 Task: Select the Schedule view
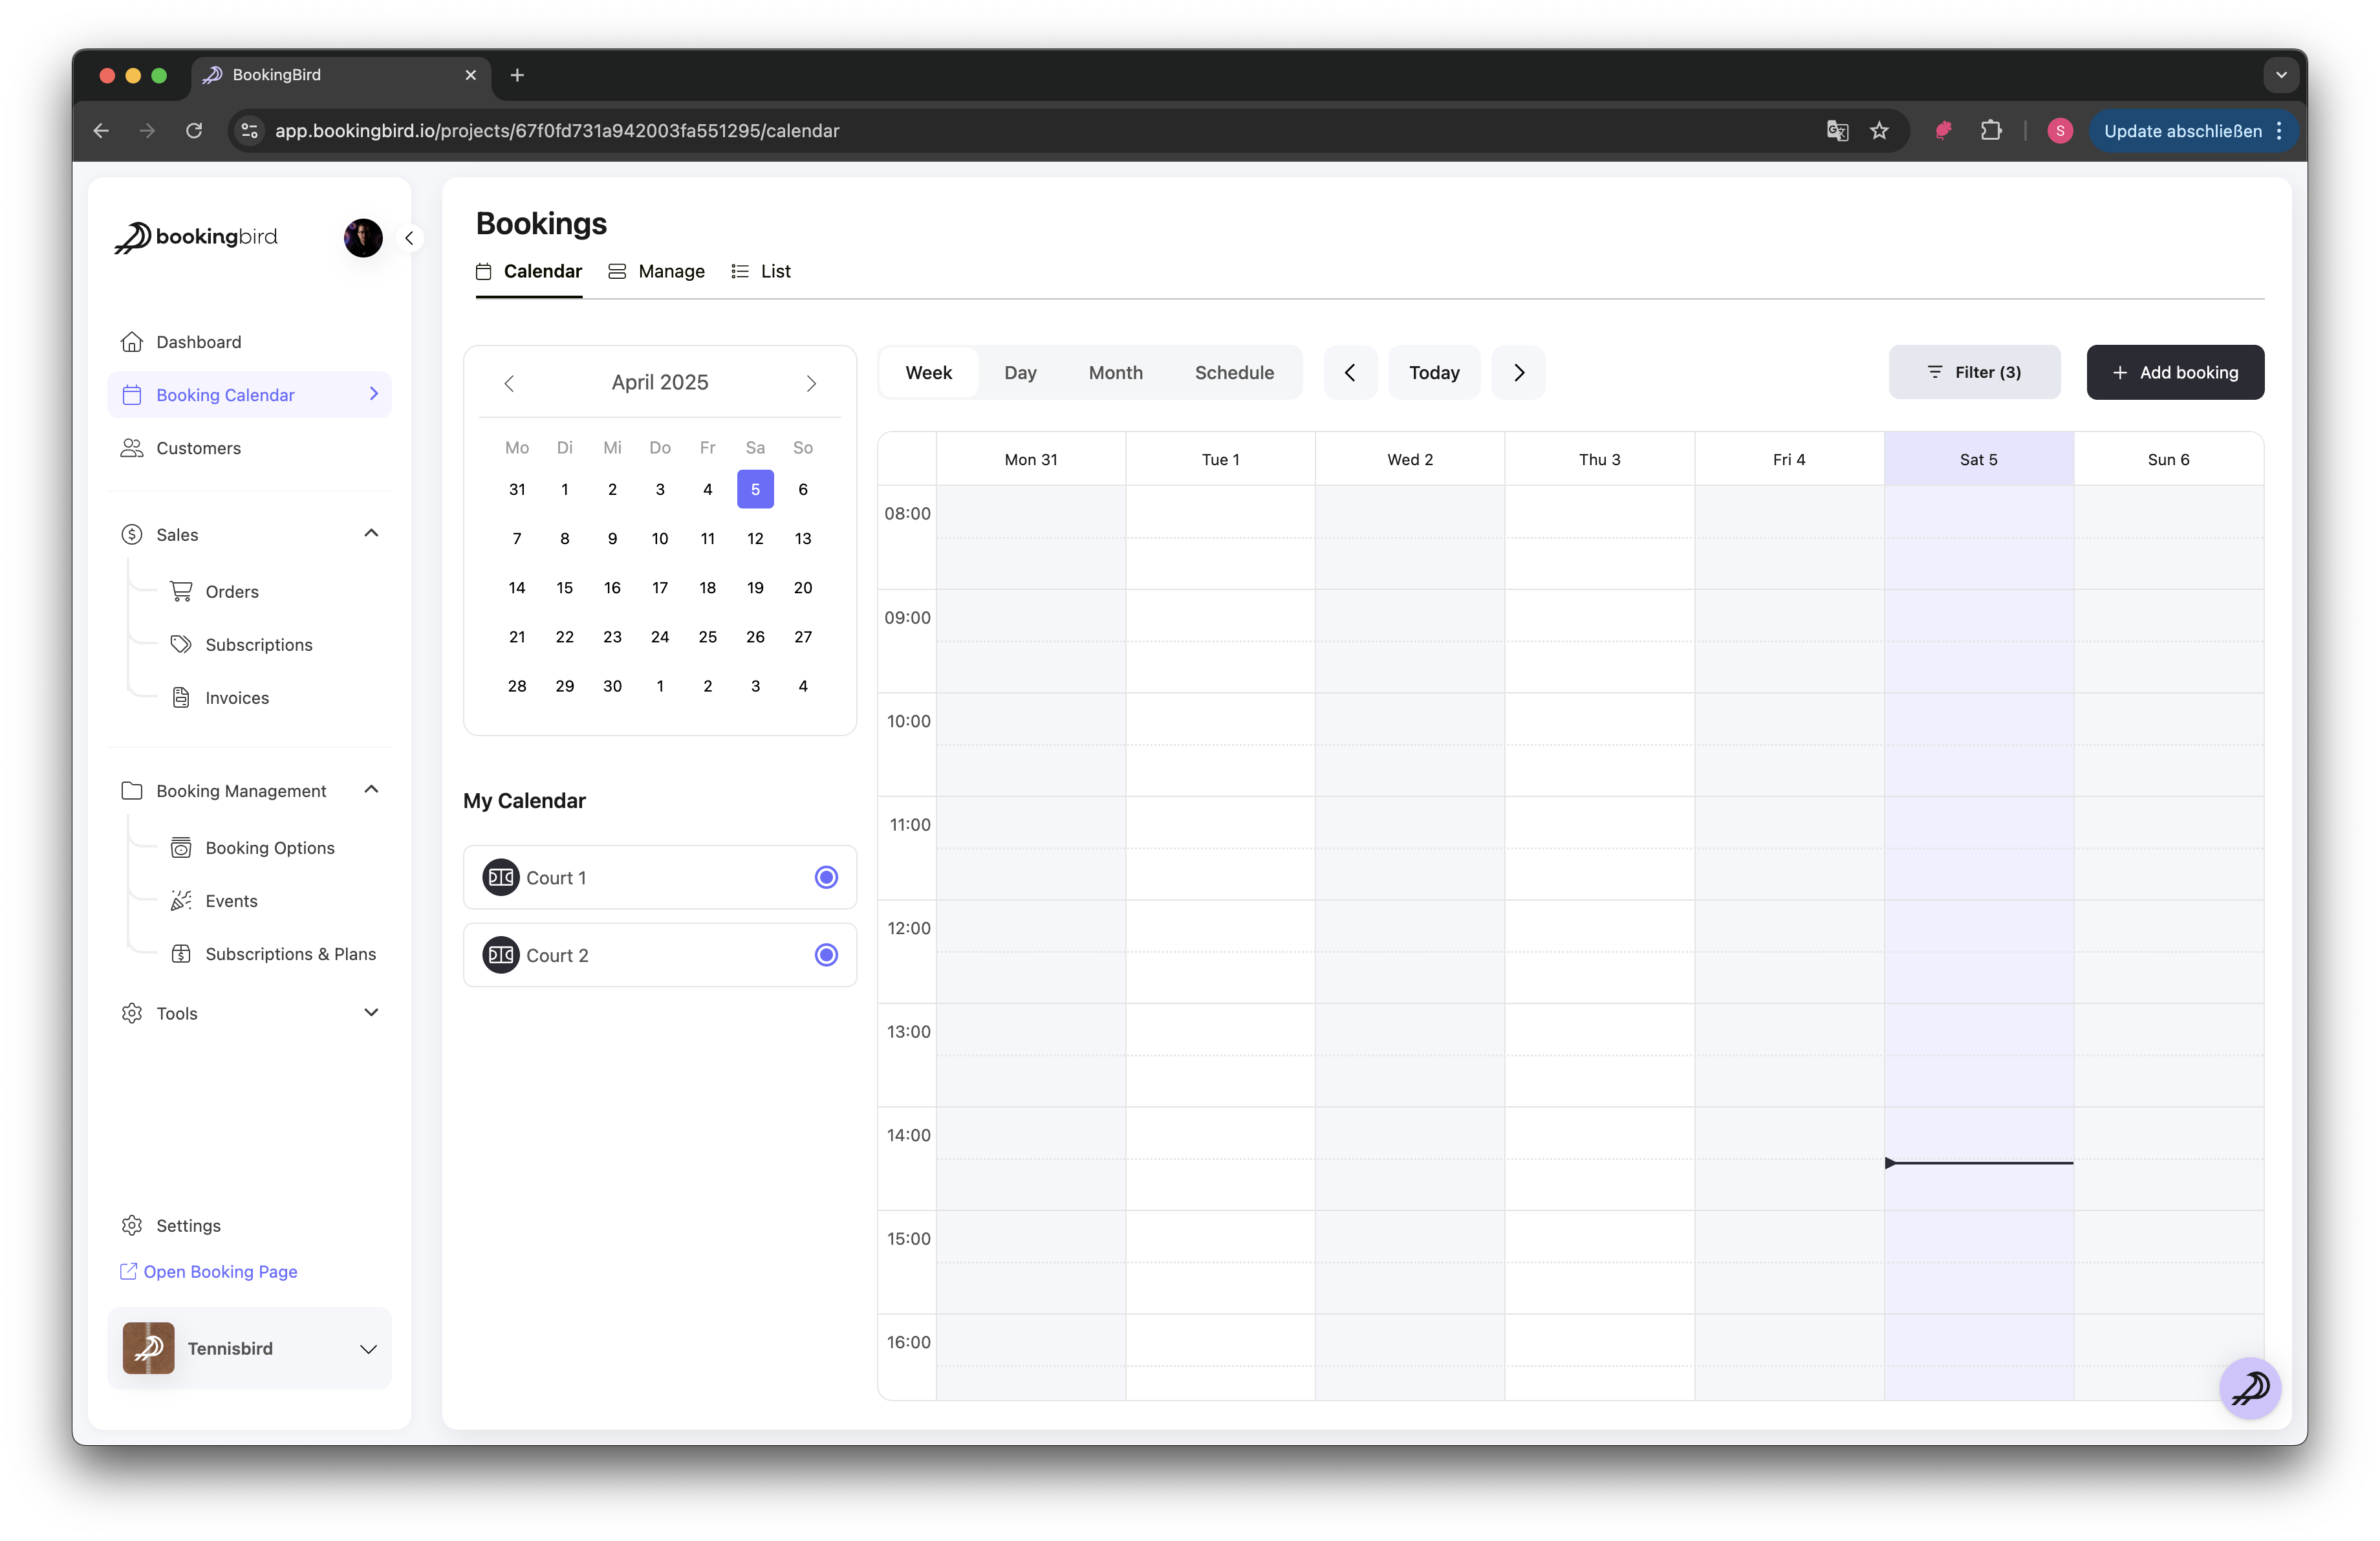[1234, 373]
